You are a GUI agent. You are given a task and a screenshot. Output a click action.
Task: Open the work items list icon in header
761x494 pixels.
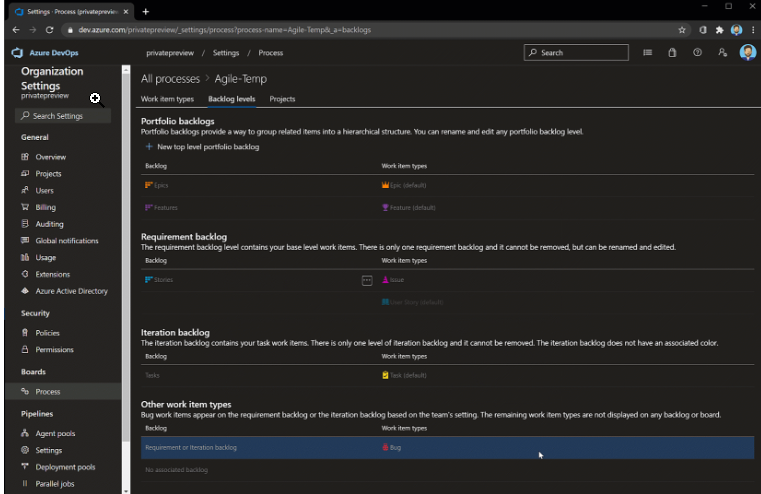click(x=647, y=52)
